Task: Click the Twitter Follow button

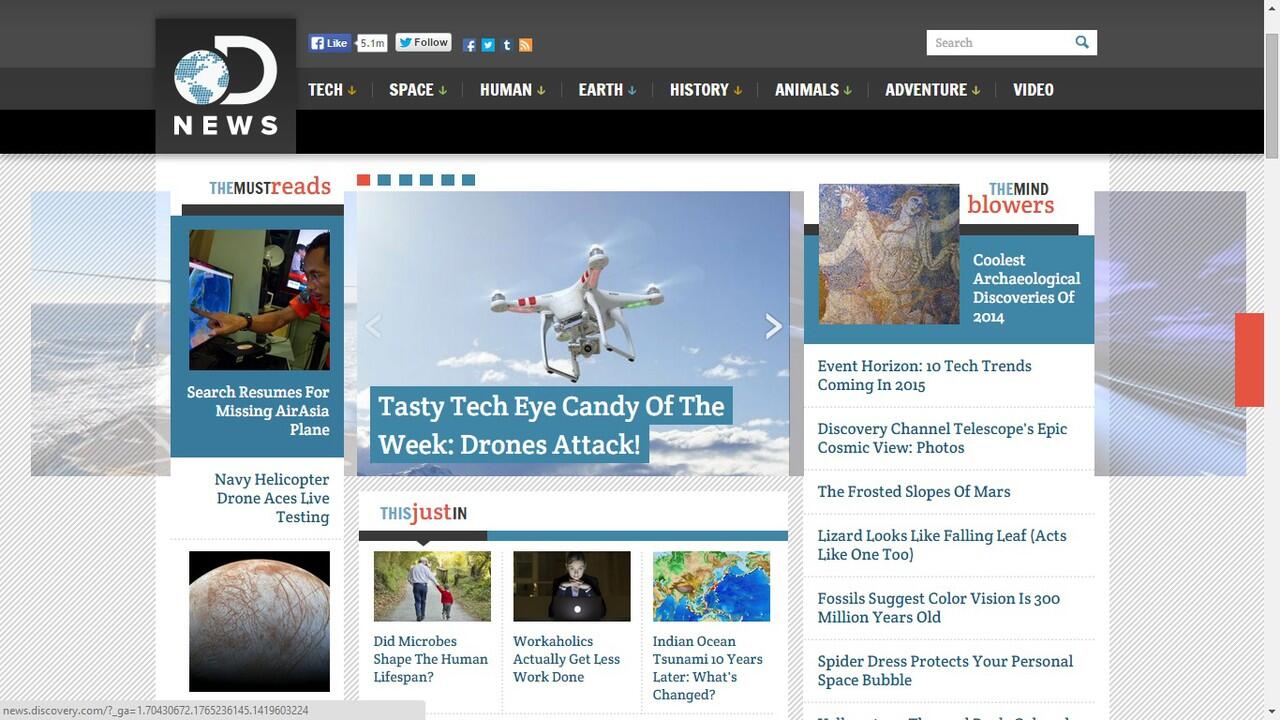Action: 423,42
